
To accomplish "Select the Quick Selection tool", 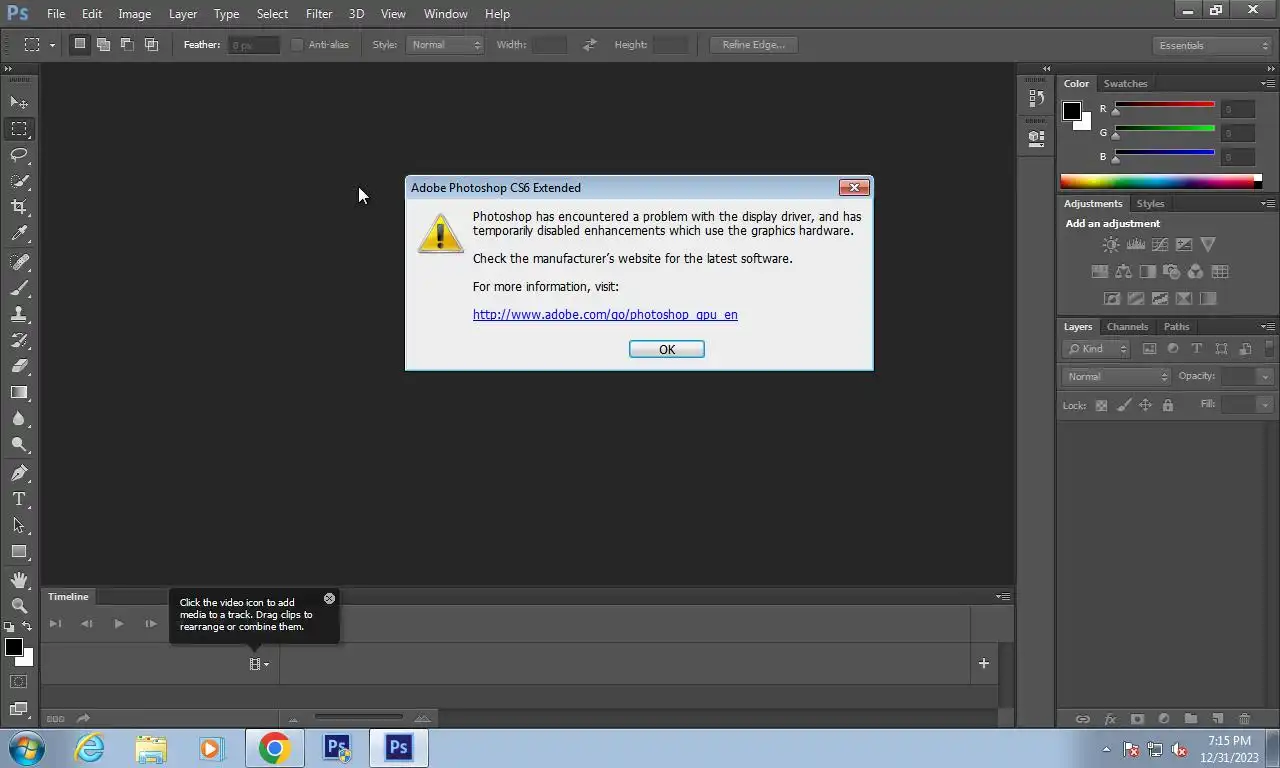I will point(19,181).
